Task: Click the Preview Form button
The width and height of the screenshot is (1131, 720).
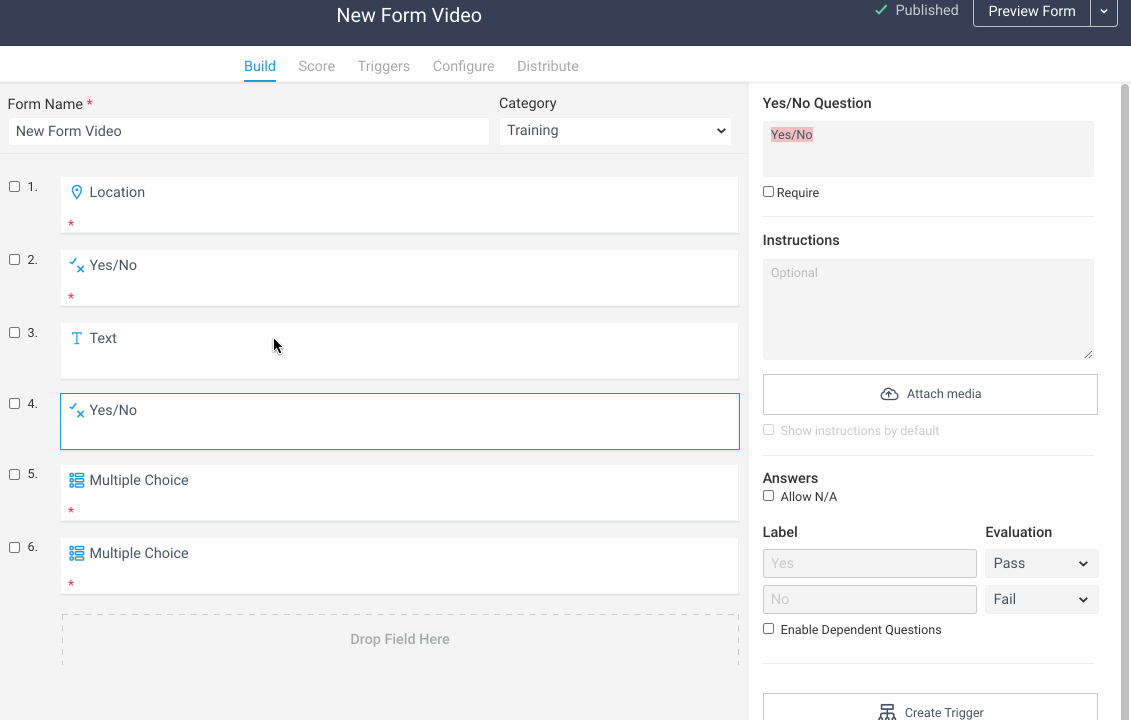Action: pos(1031,12)
